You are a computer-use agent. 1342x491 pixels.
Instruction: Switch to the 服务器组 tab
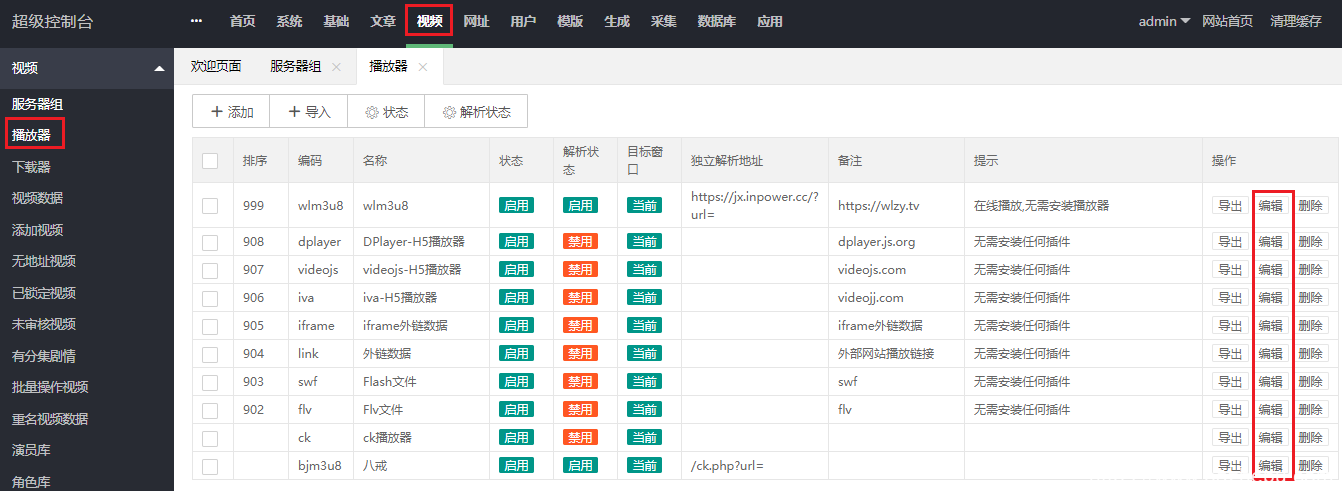(296, 66)
